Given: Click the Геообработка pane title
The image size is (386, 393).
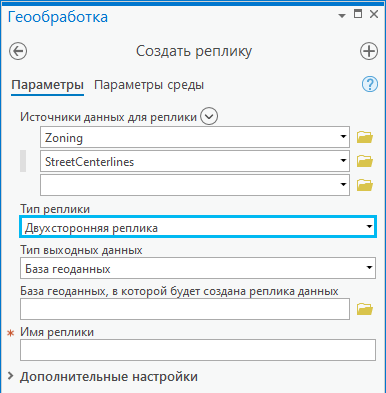Looking at the screenshot, I should point(58,17).
